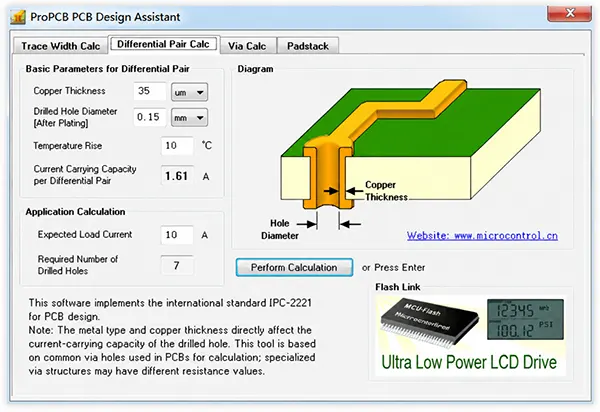The width and height of the screenshot is (600, 412).
Task: Click the Expected Load Current field
Action: [177, 235]
